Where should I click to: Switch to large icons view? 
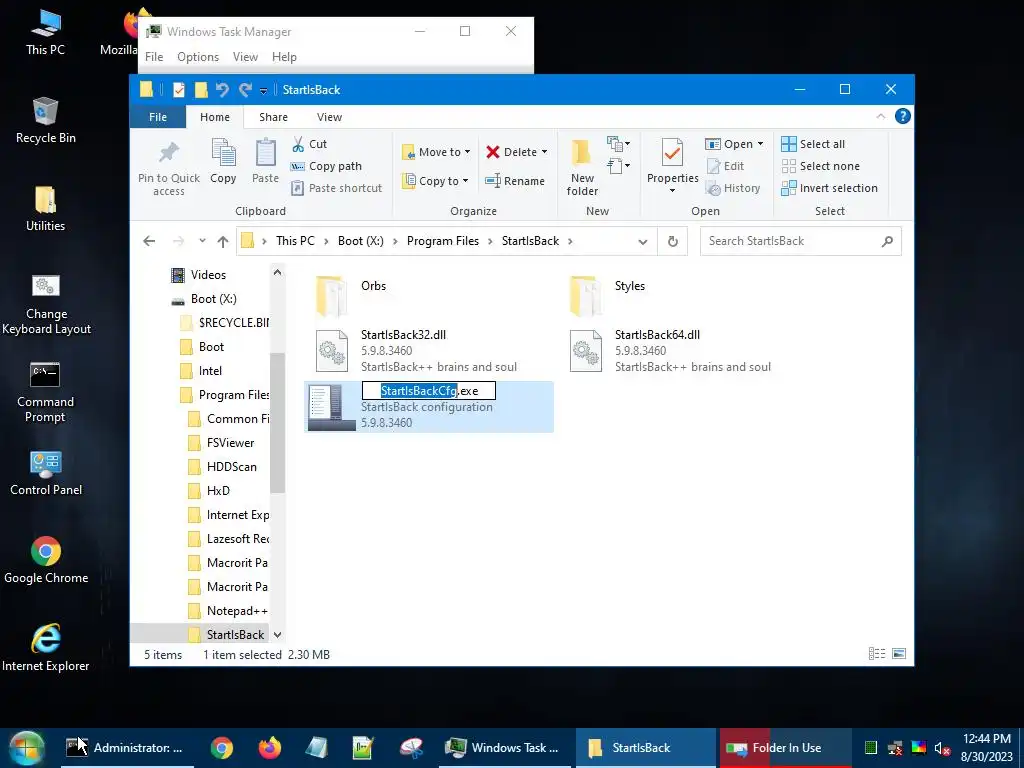pos(899,654)
